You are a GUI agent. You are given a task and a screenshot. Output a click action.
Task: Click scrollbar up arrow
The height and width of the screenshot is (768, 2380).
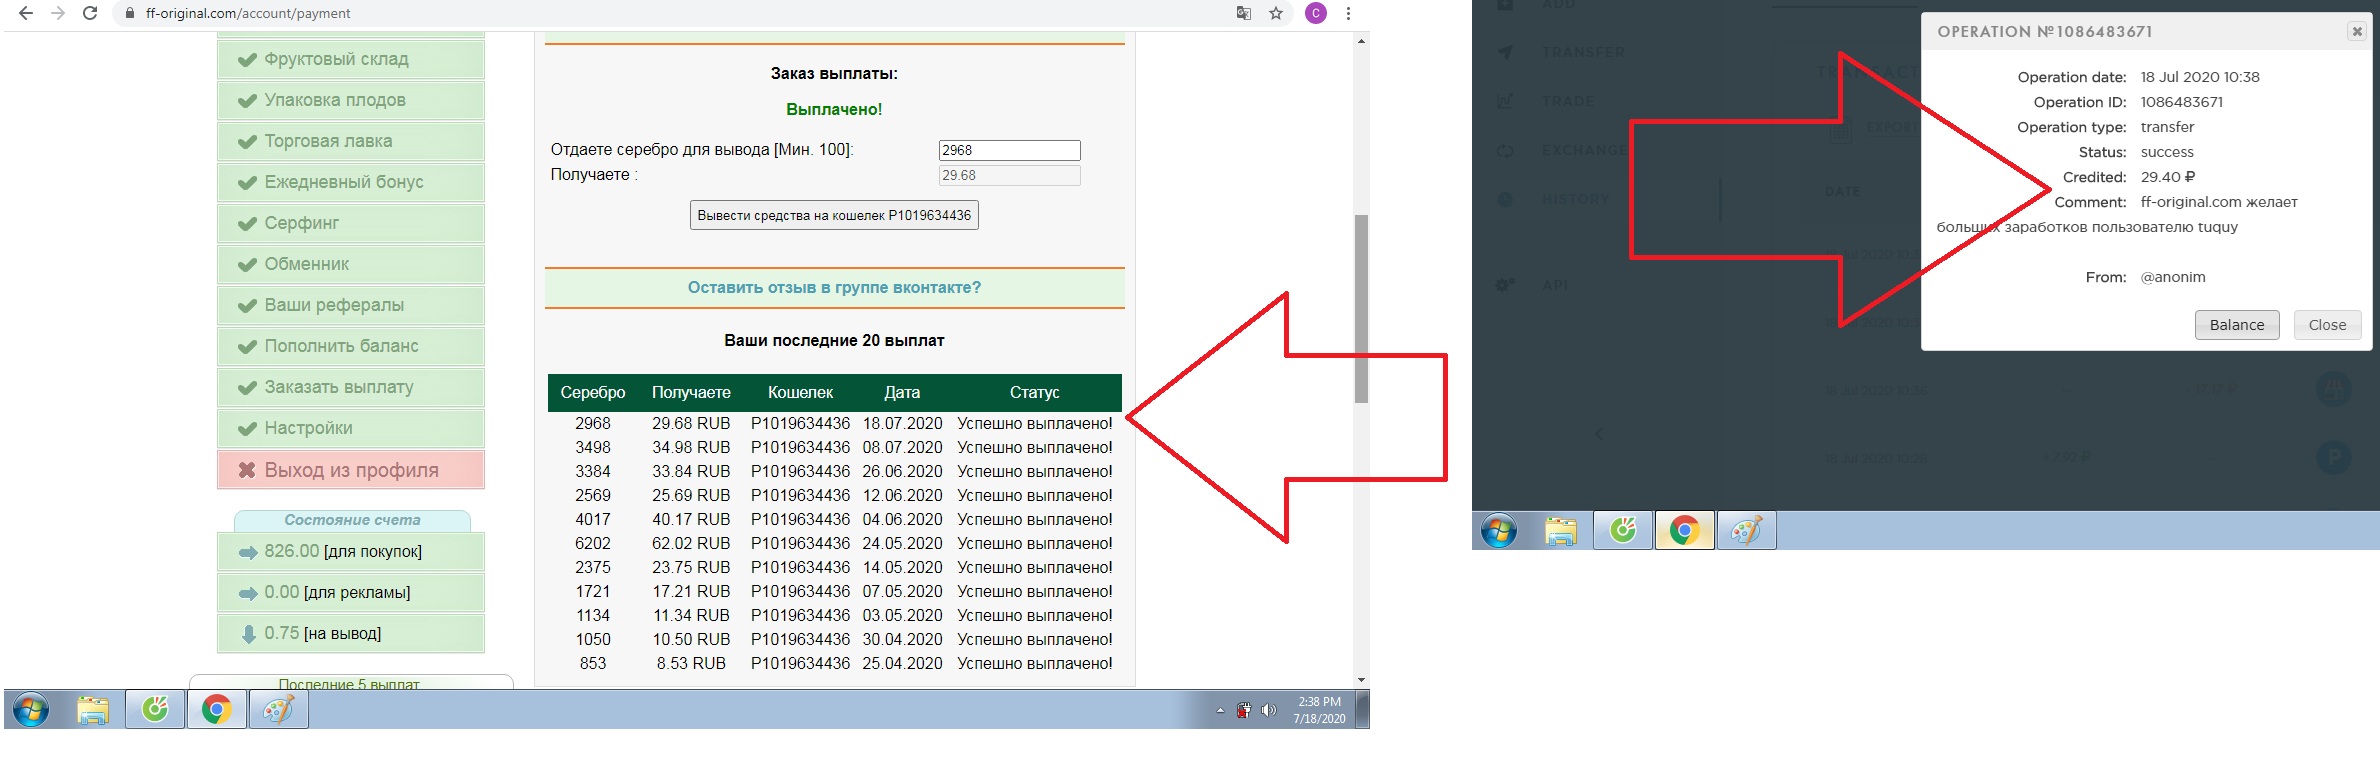tap(1361, 41)
